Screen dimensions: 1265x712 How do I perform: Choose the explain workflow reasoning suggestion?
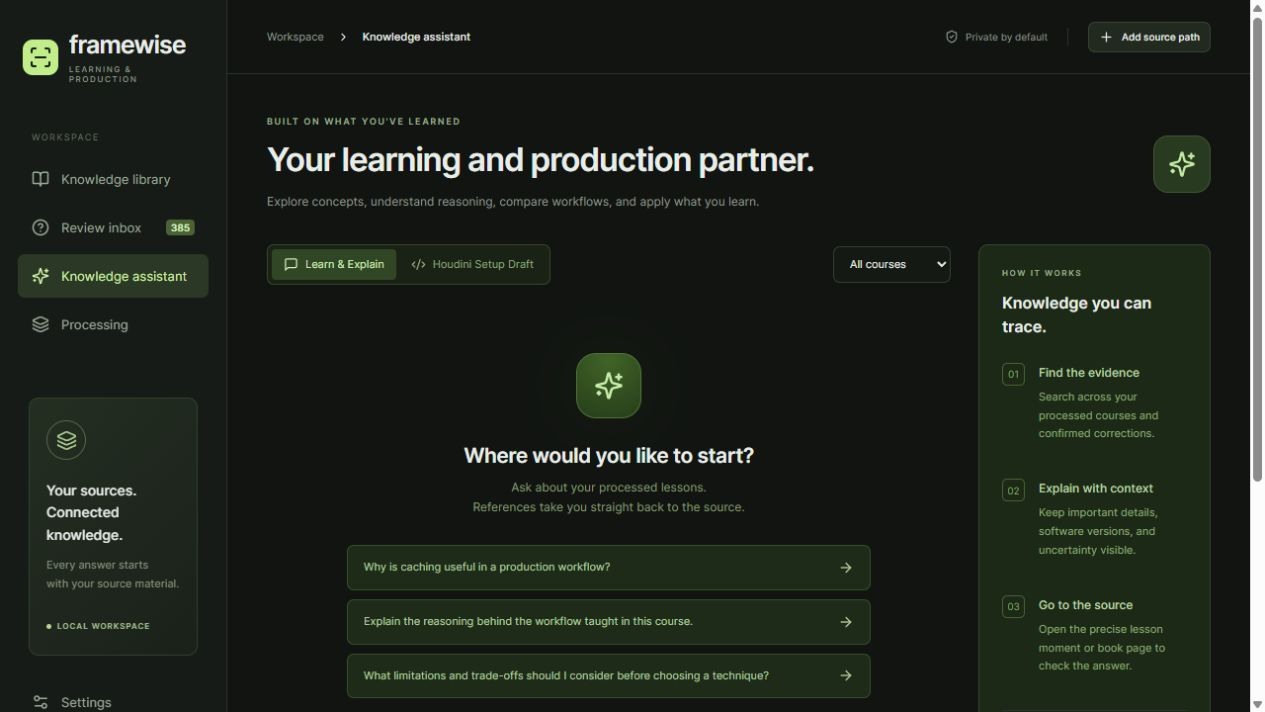(608, 622)
